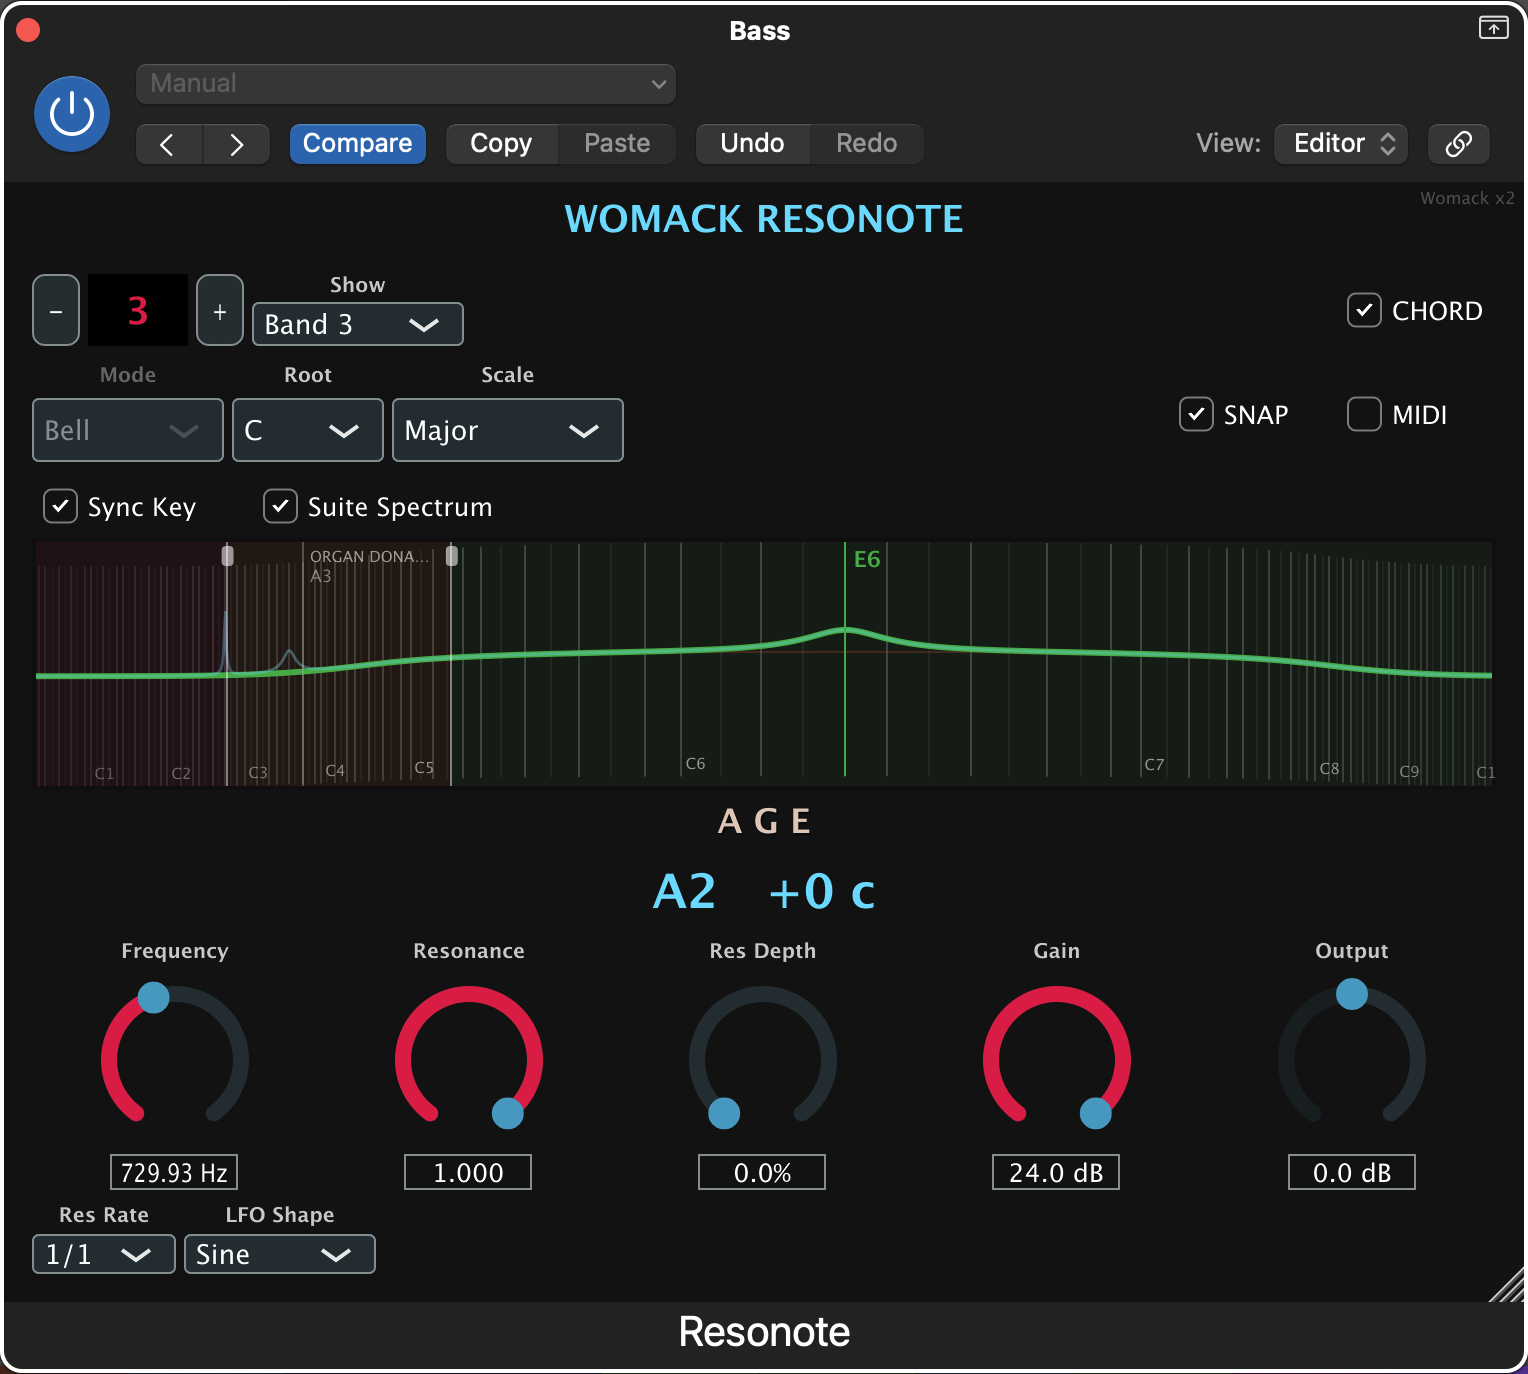The height and width of the screenshot is (1374, 1528).
Task: Click the Compare button
Action: (x=358, y=144)
